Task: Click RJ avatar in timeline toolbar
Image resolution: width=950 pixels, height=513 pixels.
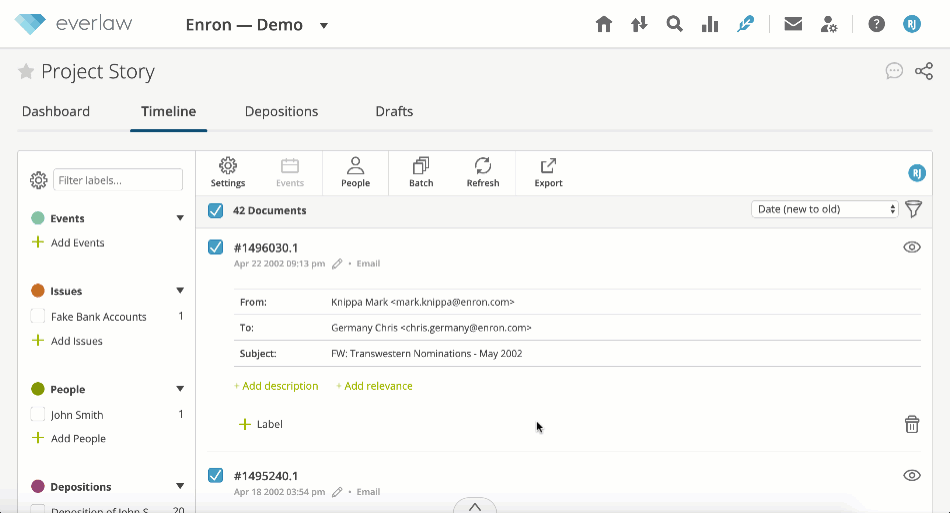Action: click(917, 173)
